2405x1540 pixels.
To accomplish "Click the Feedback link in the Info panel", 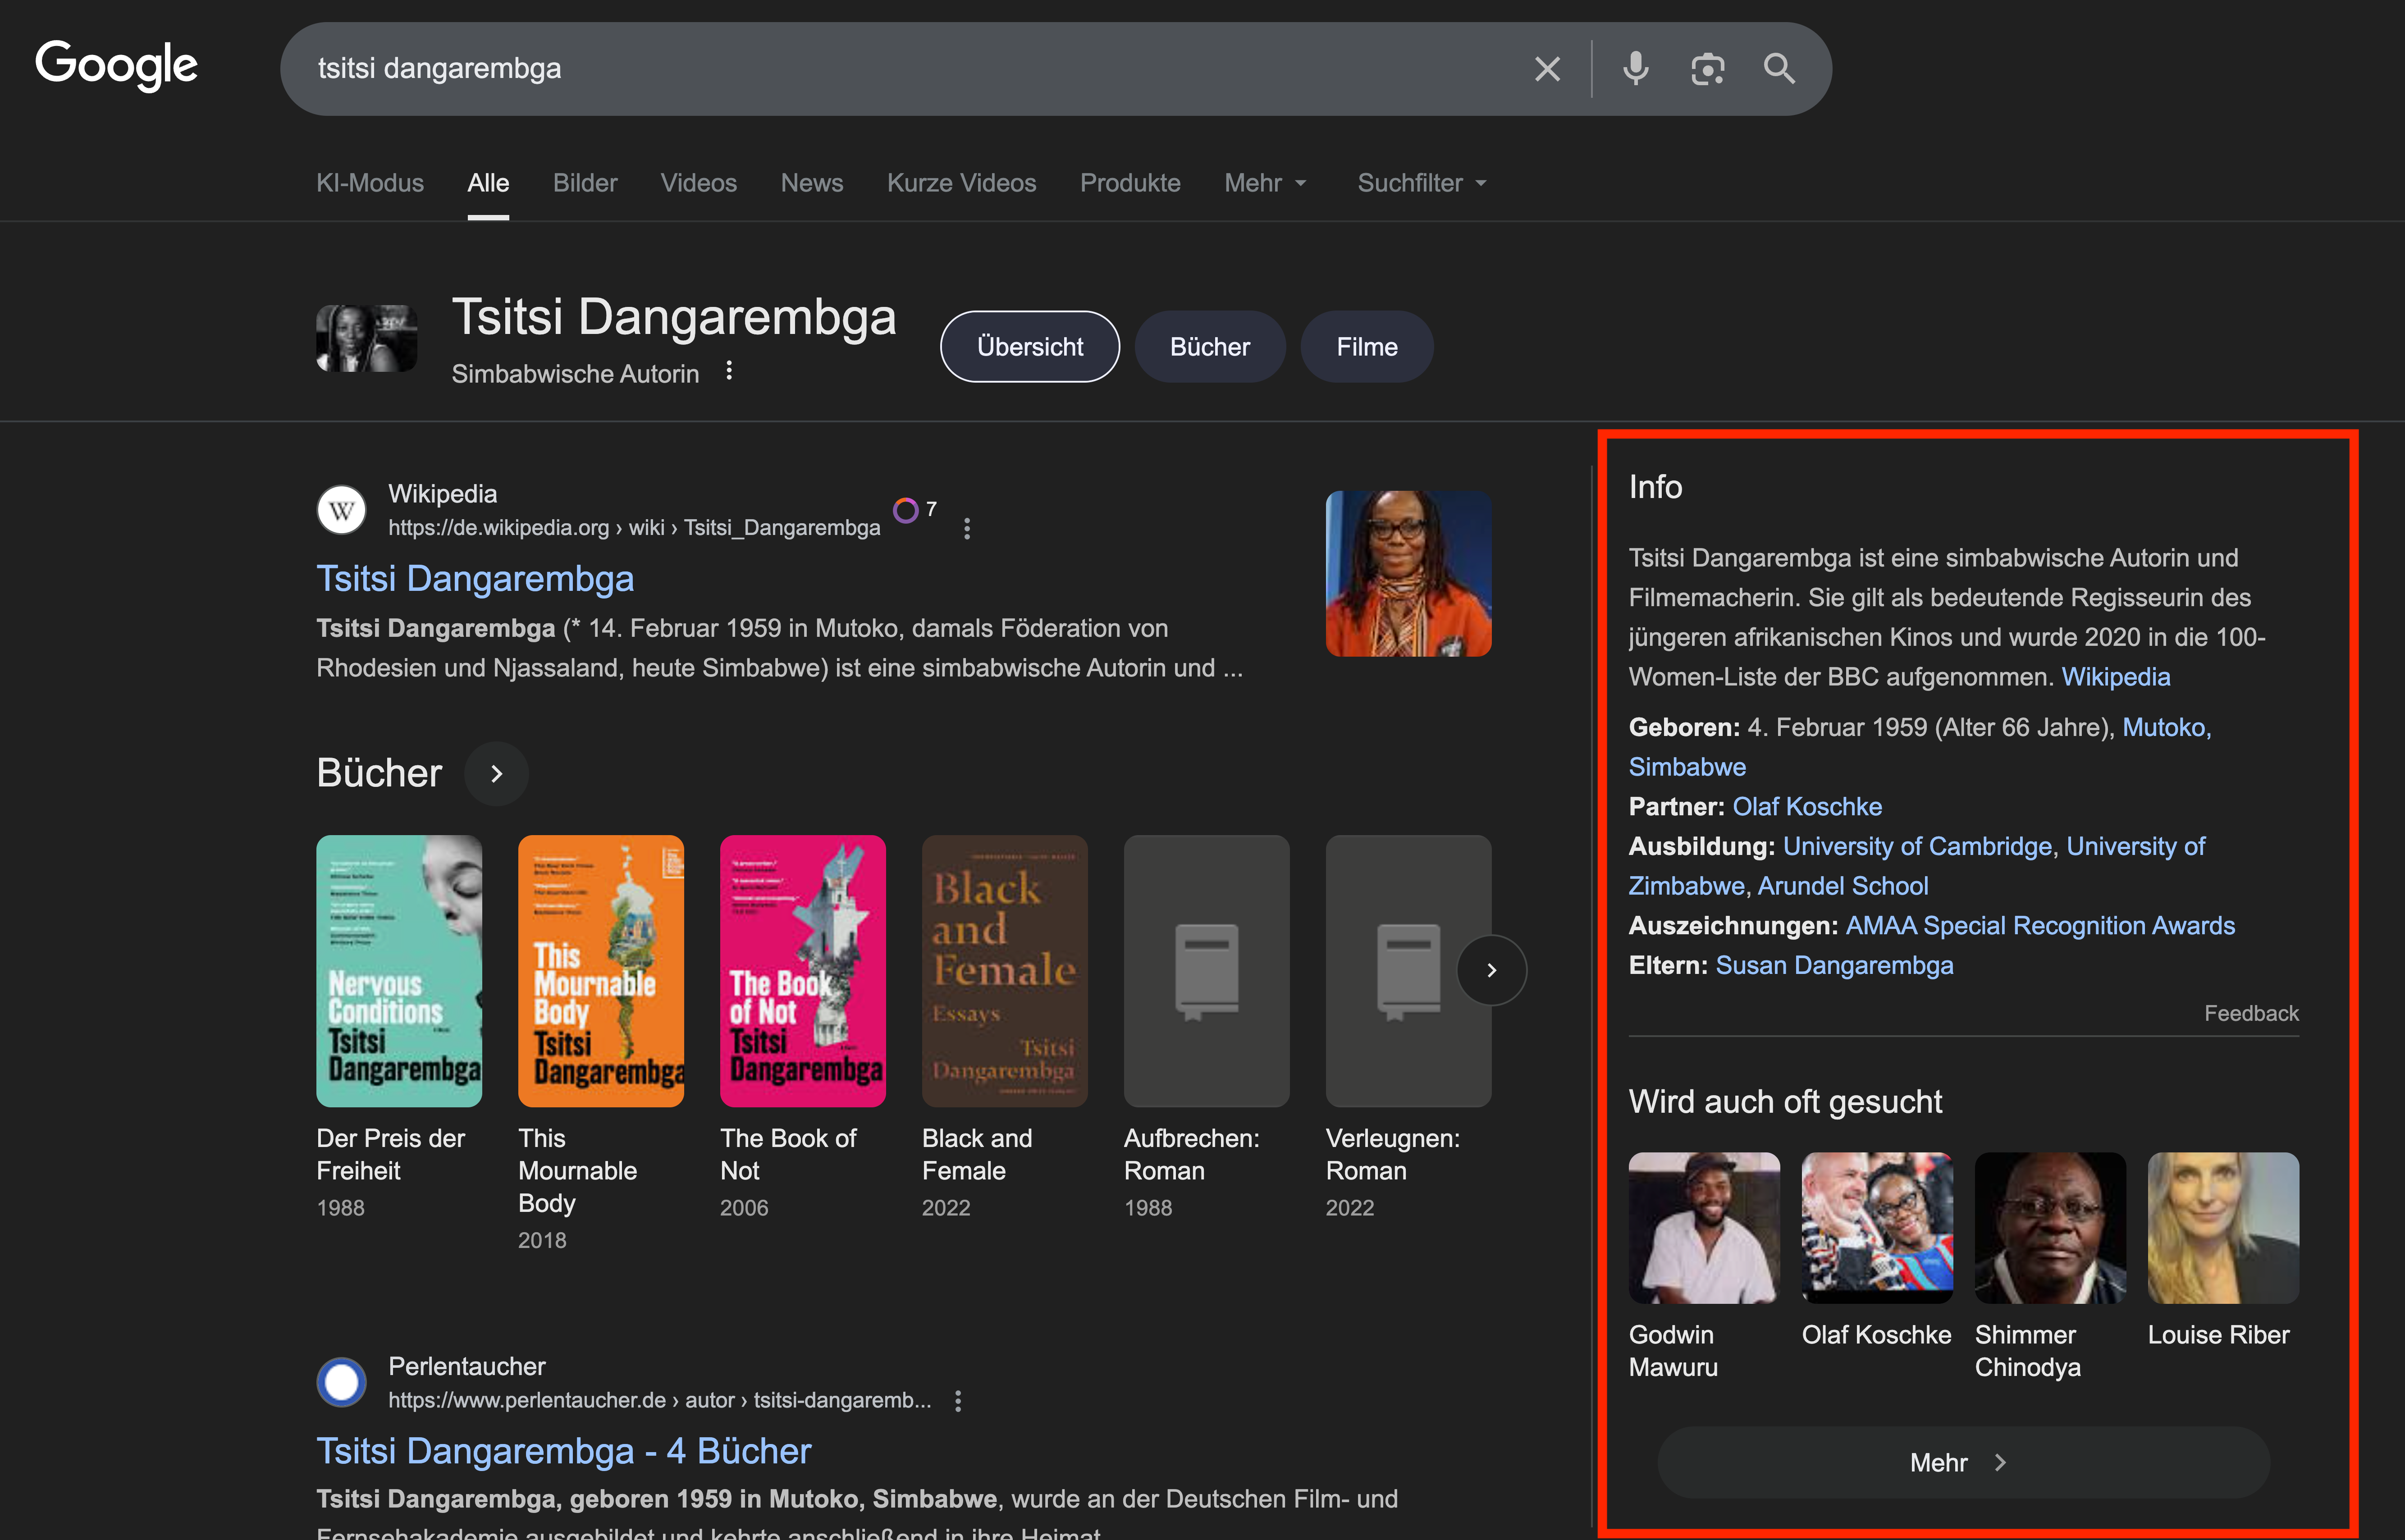I will pos(2250,1013).
